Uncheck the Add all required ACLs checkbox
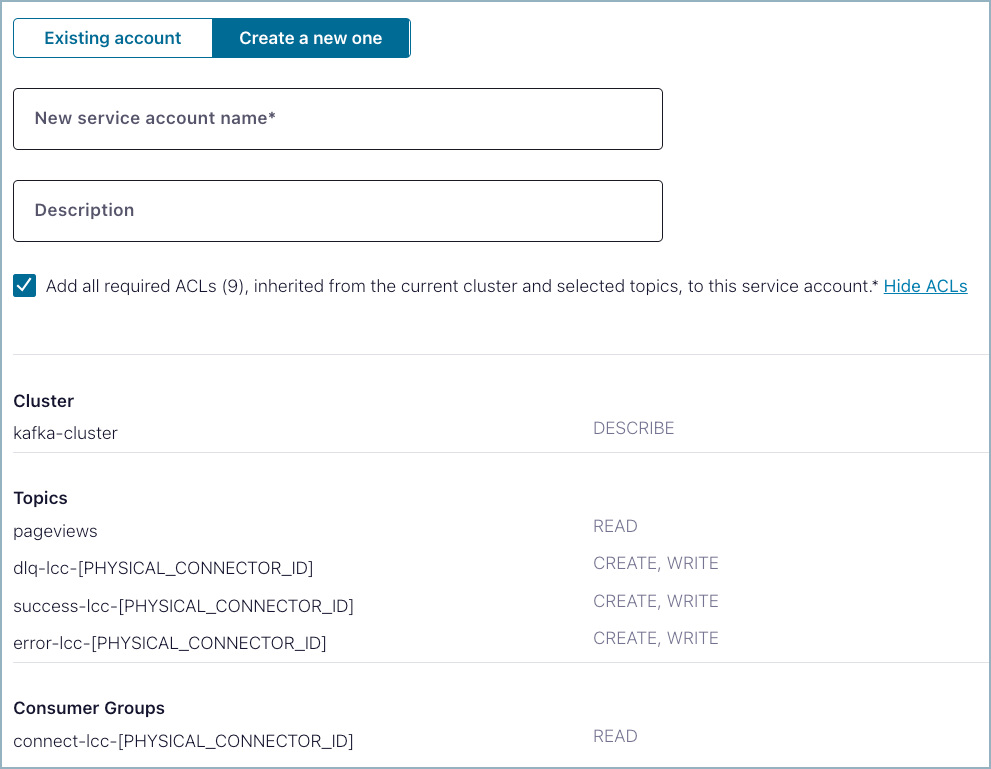Viewport: 991px width, 769px height. [x=24, y=285]
